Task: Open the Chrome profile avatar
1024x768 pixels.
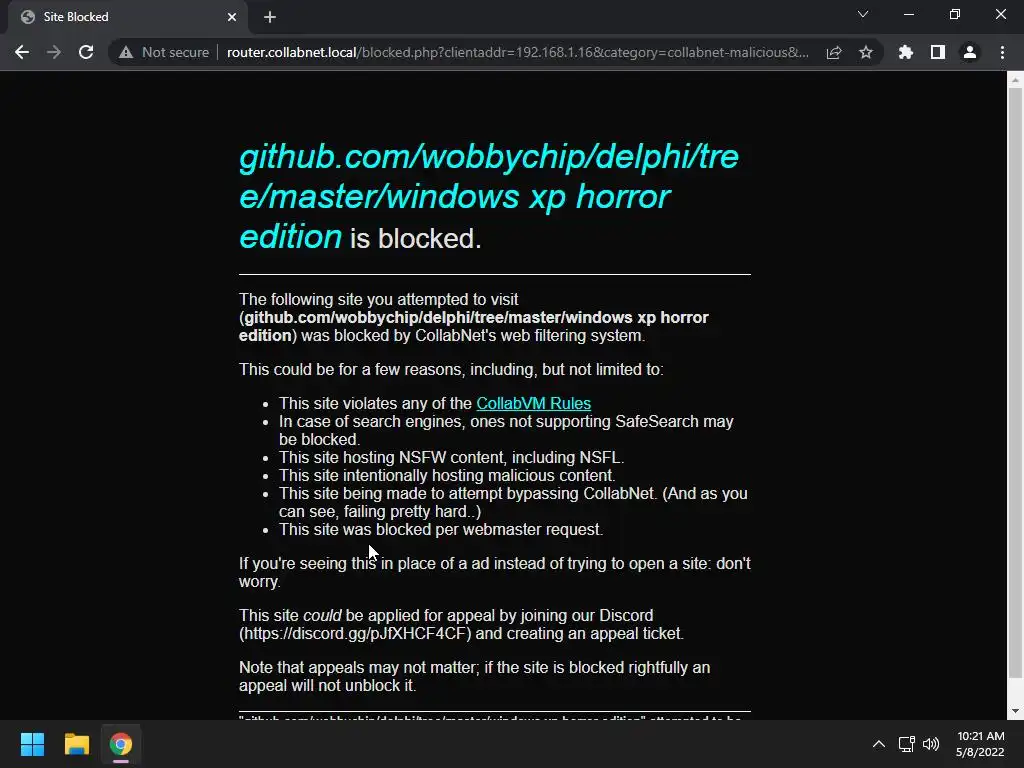Action: point(970,52)
